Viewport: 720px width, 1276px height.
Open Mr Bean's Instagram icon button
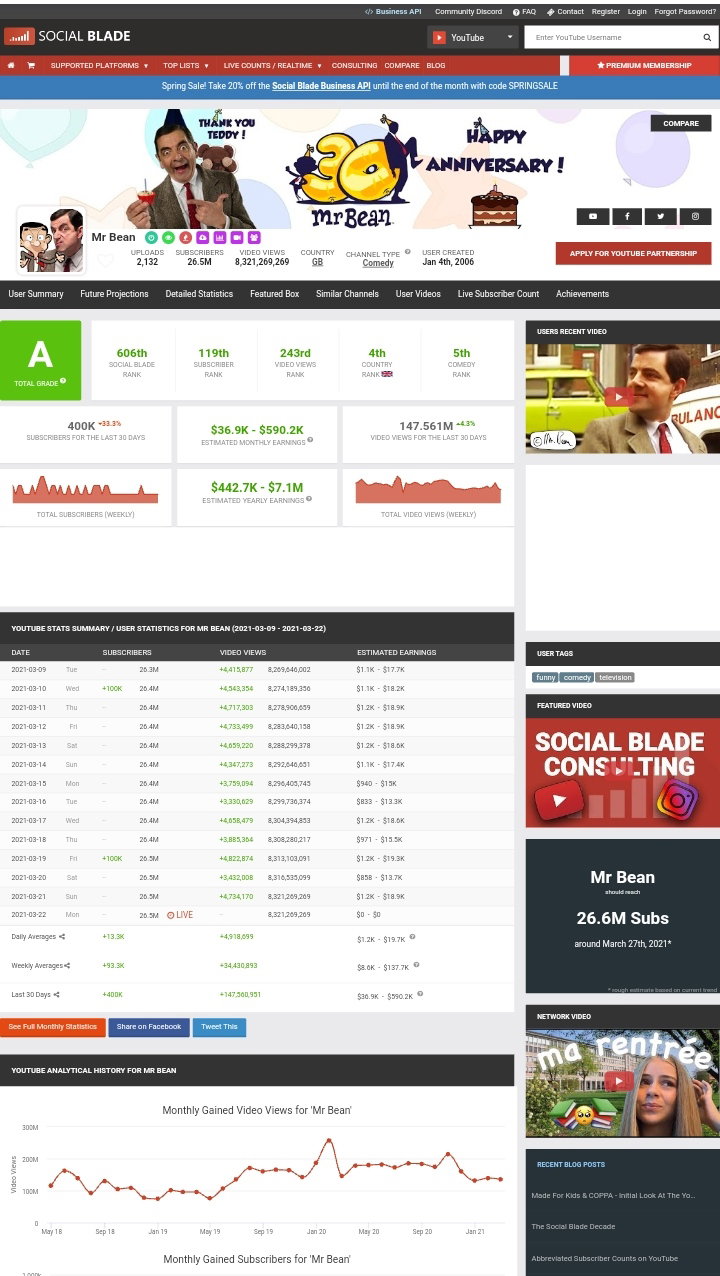(695, 216)
